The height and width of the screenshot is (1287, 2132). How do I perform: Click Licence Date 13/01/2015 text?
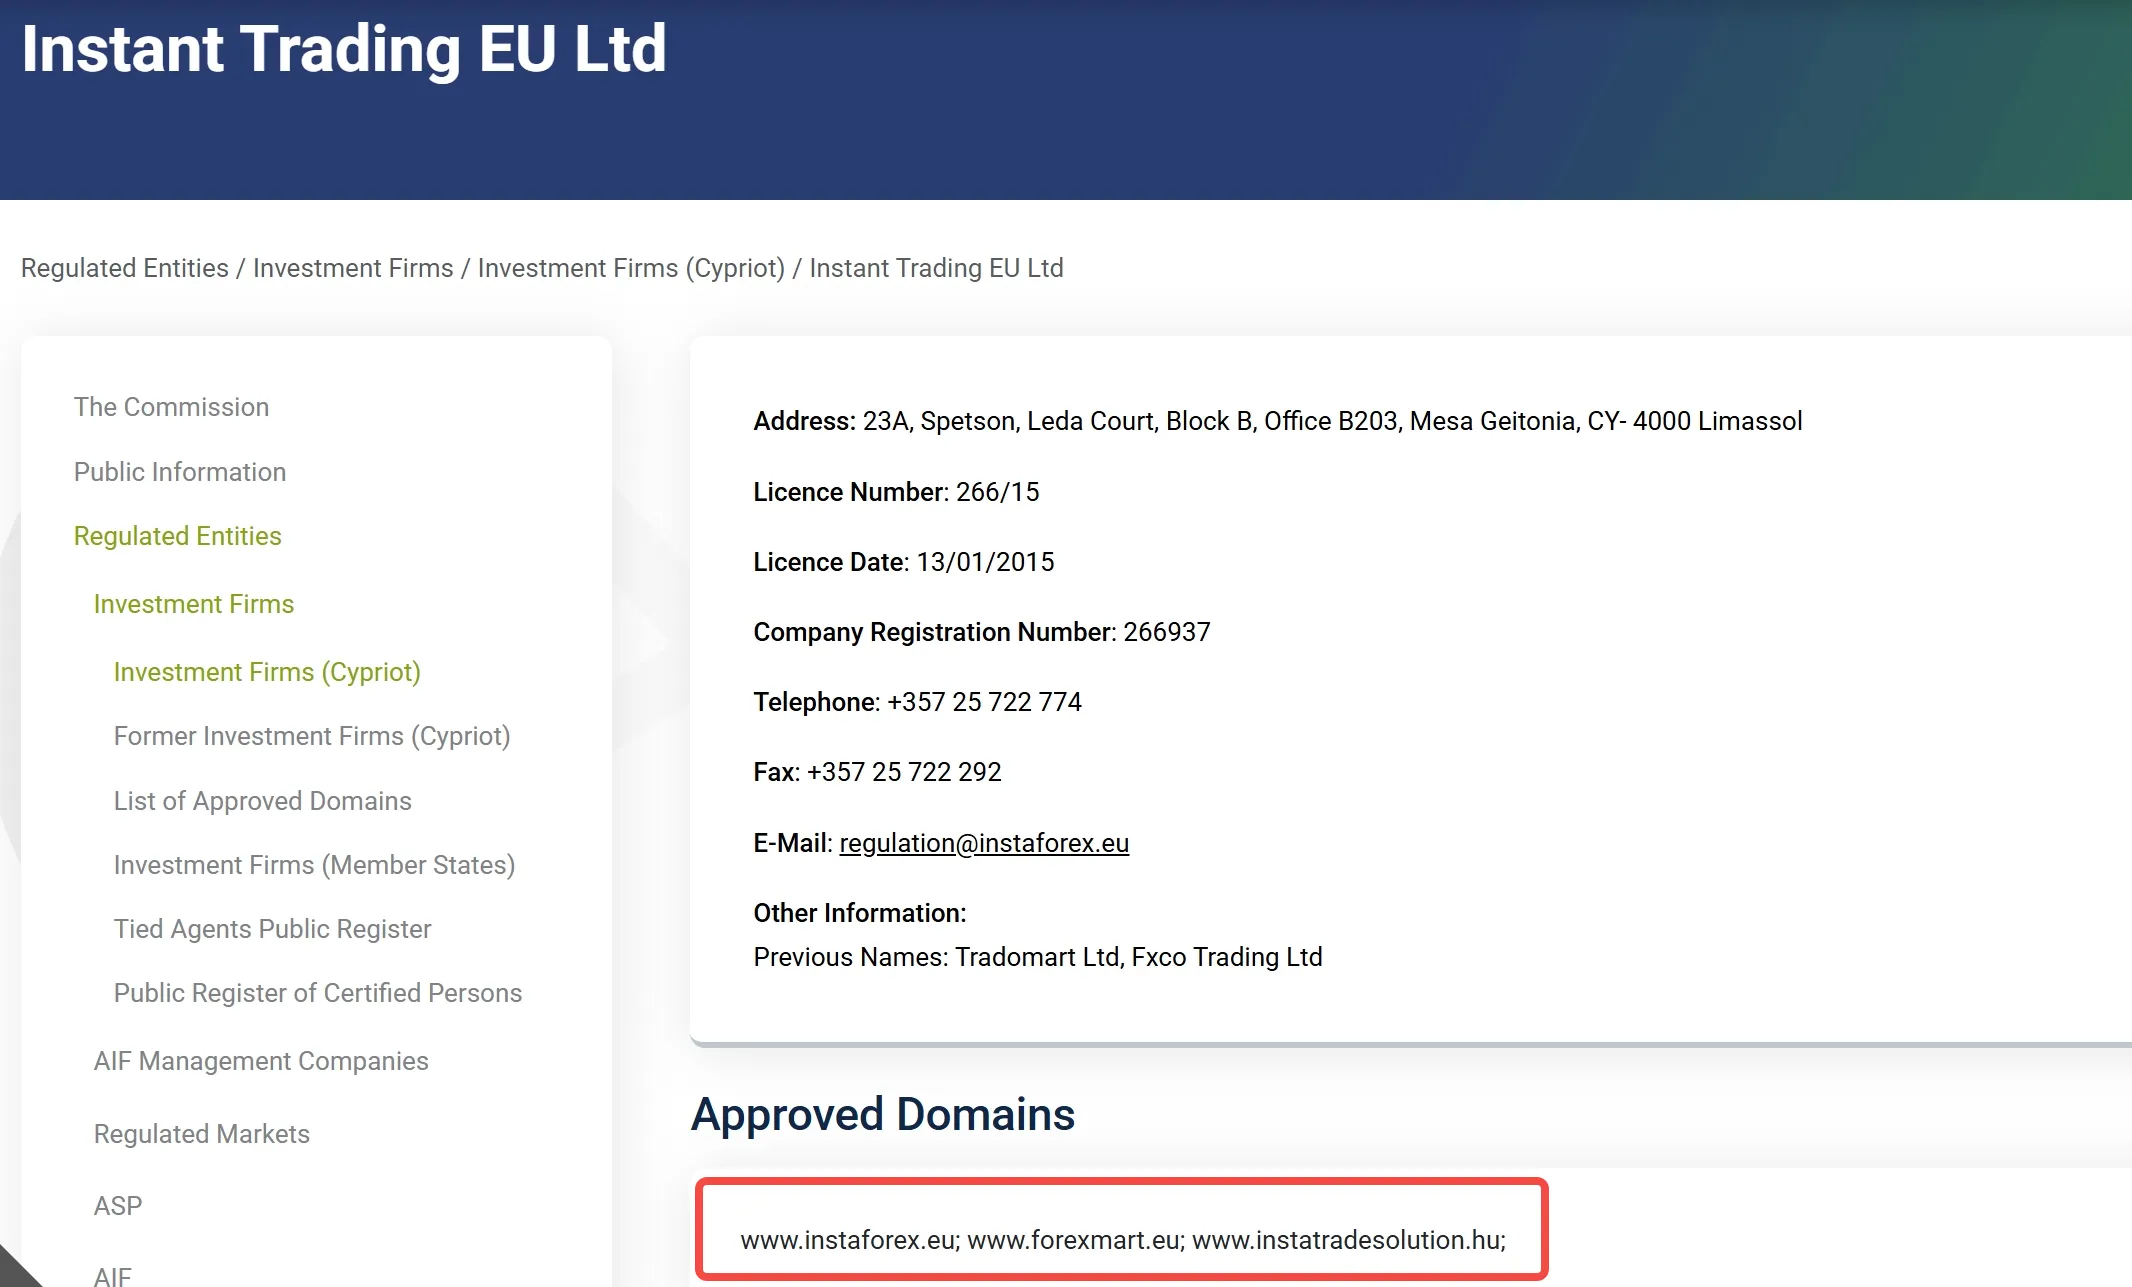coord(904,562)
